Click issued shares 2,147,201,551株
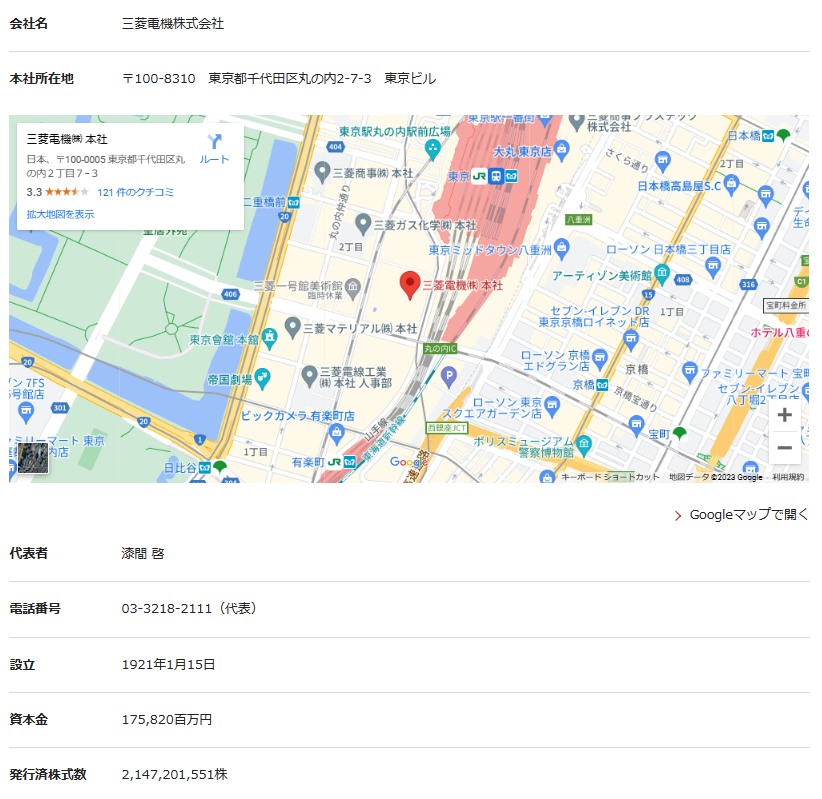The width and height of the screenshot is (822, 799). click(175, 775)
